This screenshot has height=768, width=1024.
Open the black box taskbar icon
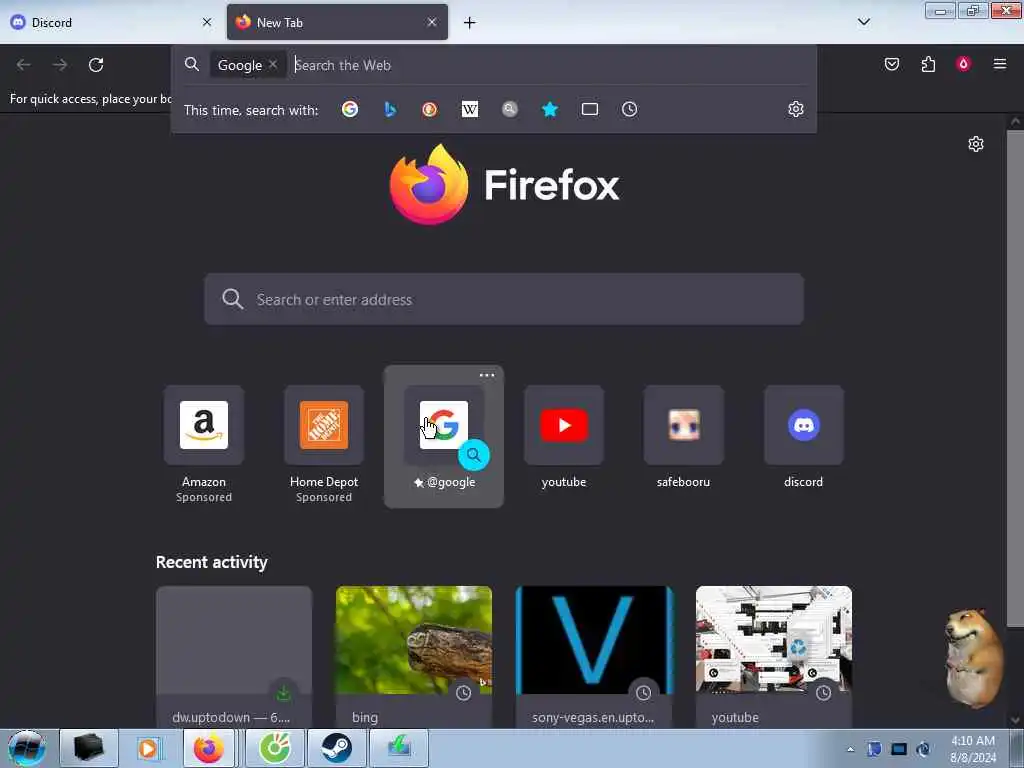(89, 748)
